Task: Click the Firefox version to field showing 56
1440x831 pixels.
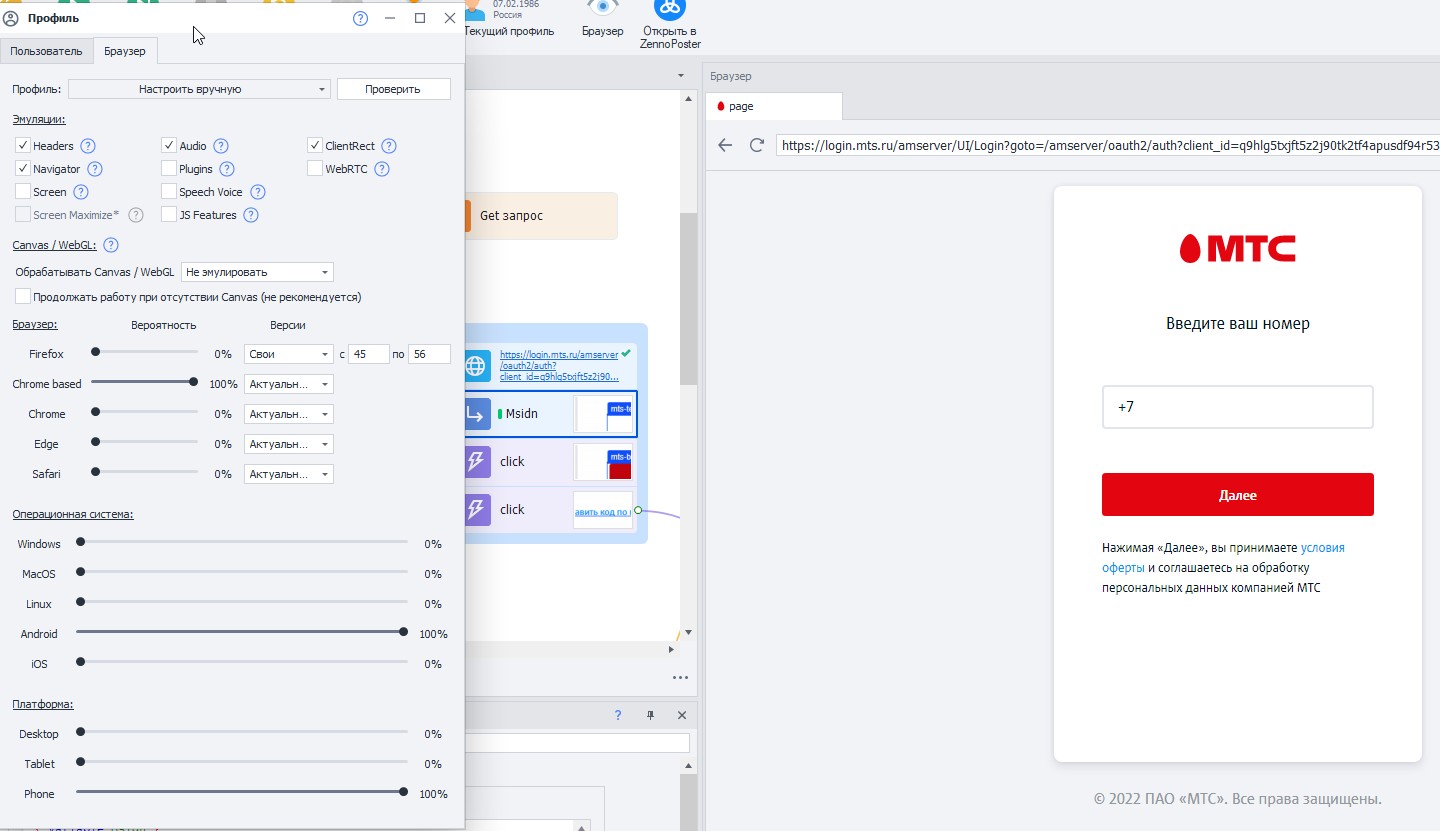Action: 429,354
